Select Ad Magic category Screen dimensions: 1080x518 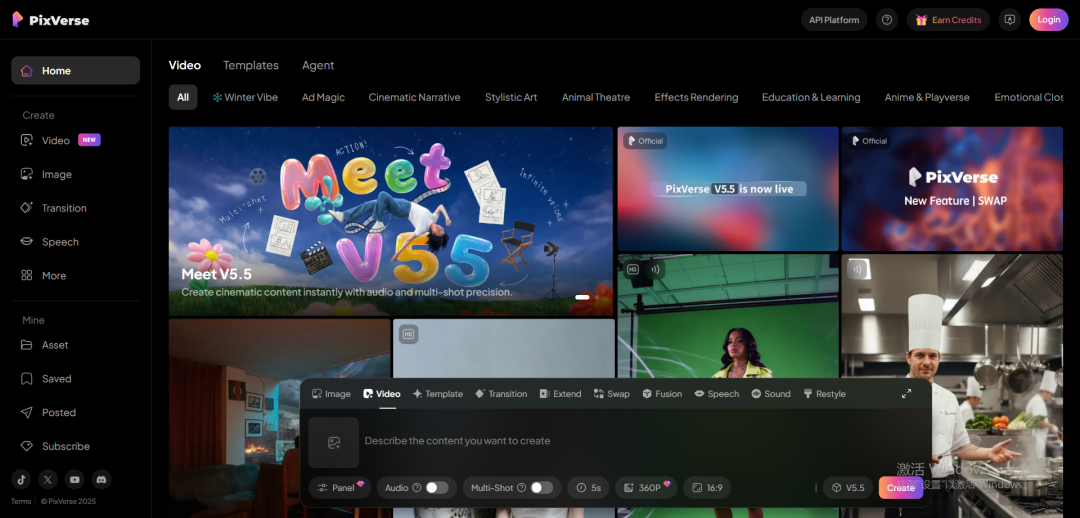point(323,97)
